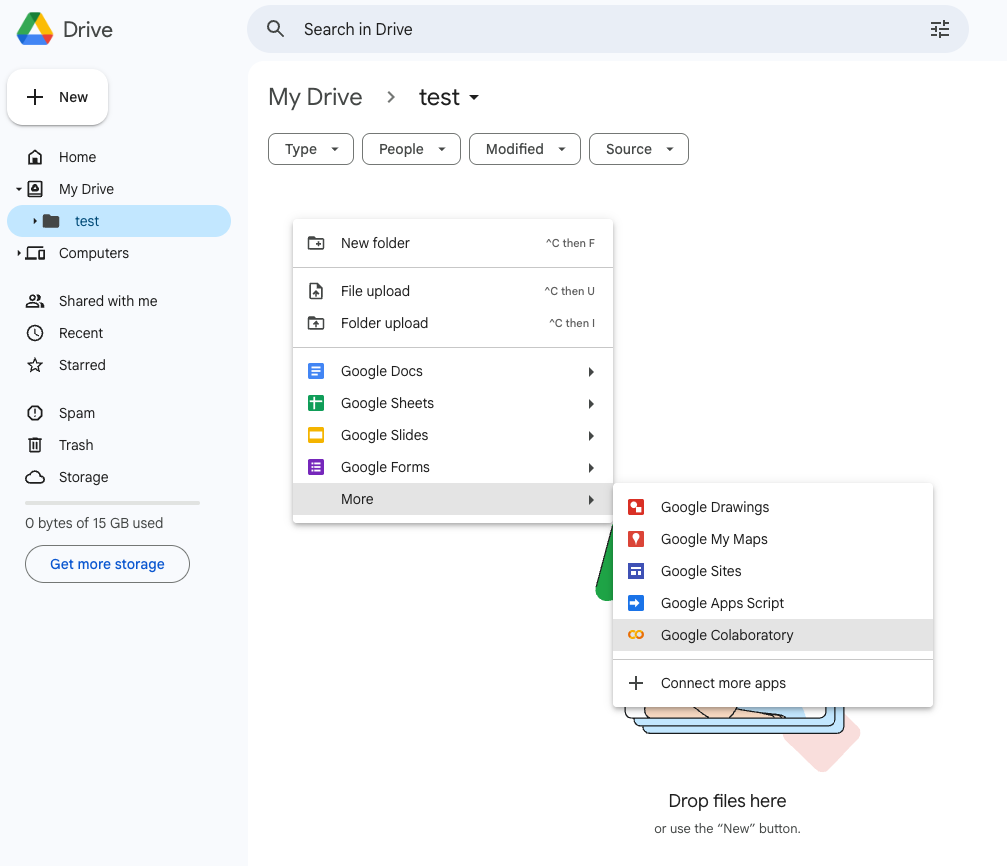Select Google Colaboratory from submenu
Viewport: 1007px width, 866px height.
[773, 635]
